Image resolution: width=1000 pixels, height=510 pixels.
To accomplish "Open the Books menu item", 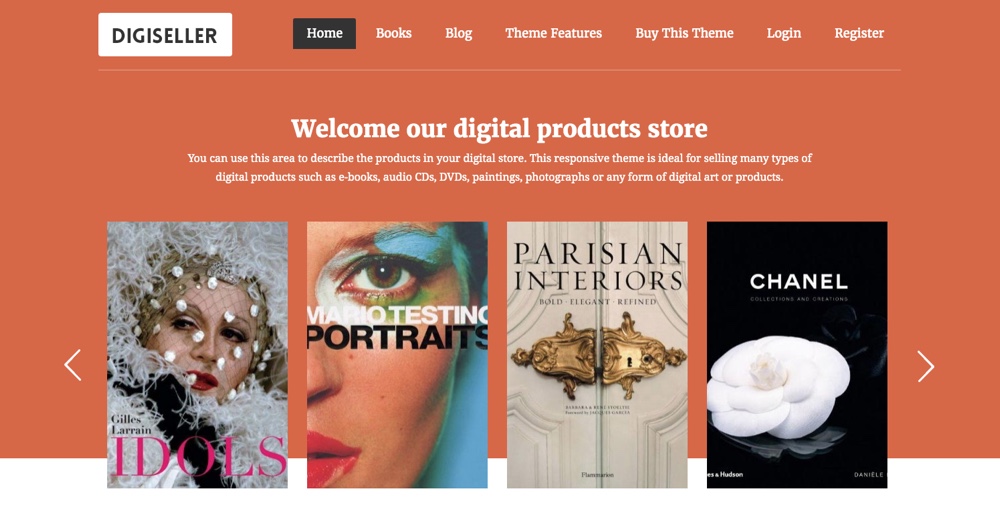I will 393,33.
